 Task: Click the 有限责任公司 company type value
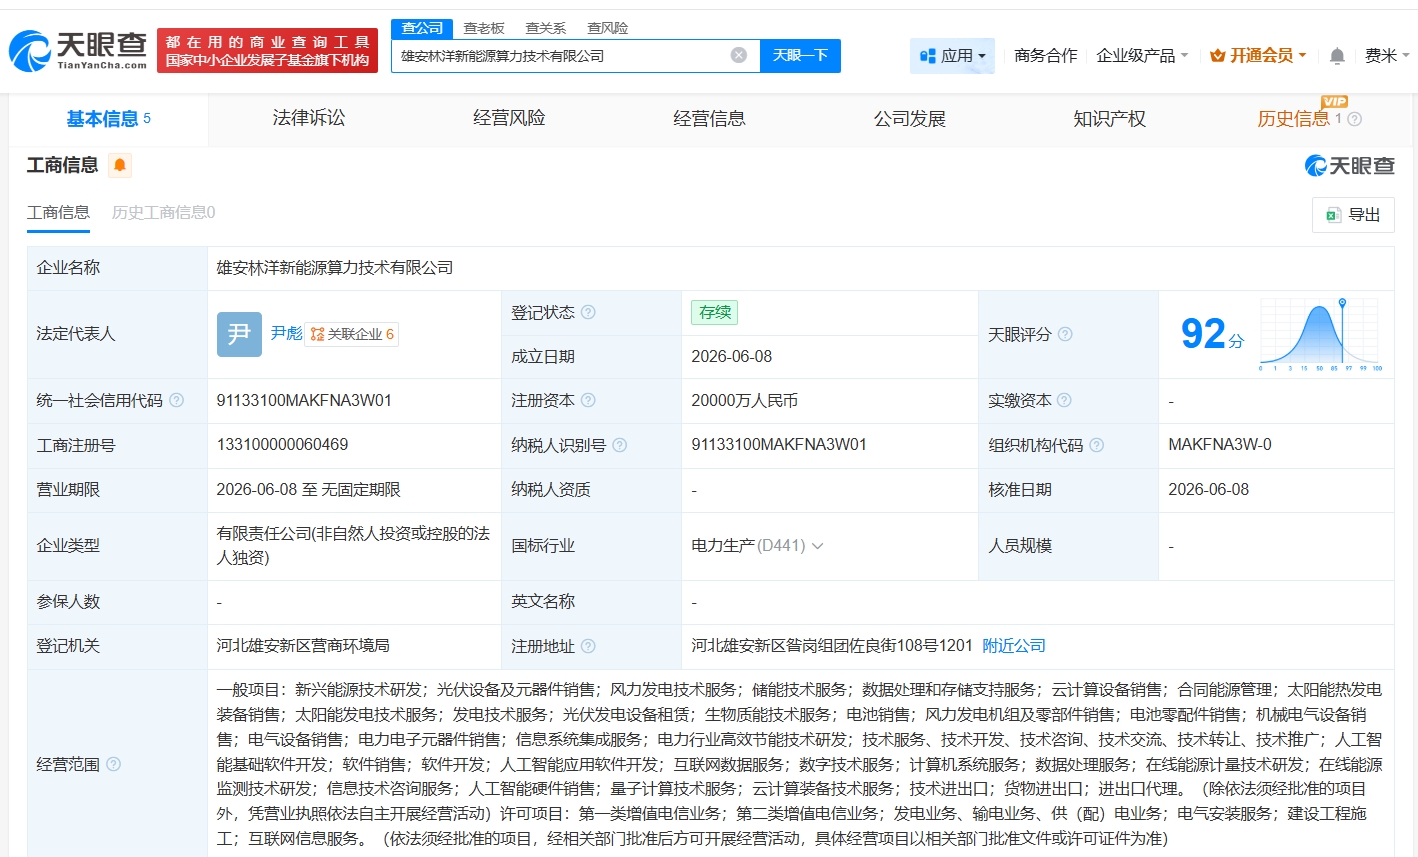tap(353, 546)
